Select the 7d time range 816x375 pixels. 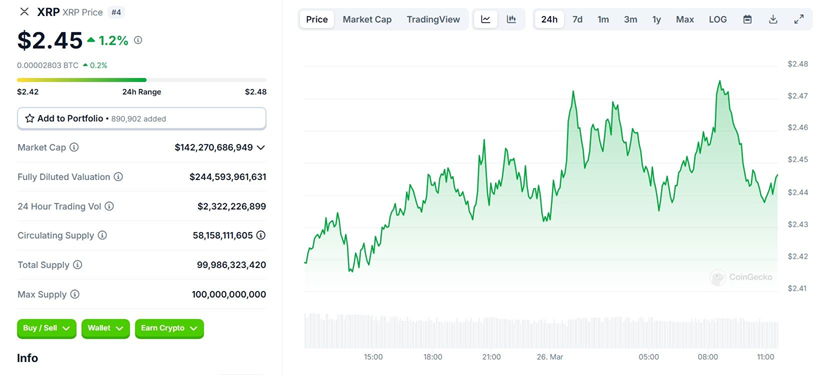(577, 20)
